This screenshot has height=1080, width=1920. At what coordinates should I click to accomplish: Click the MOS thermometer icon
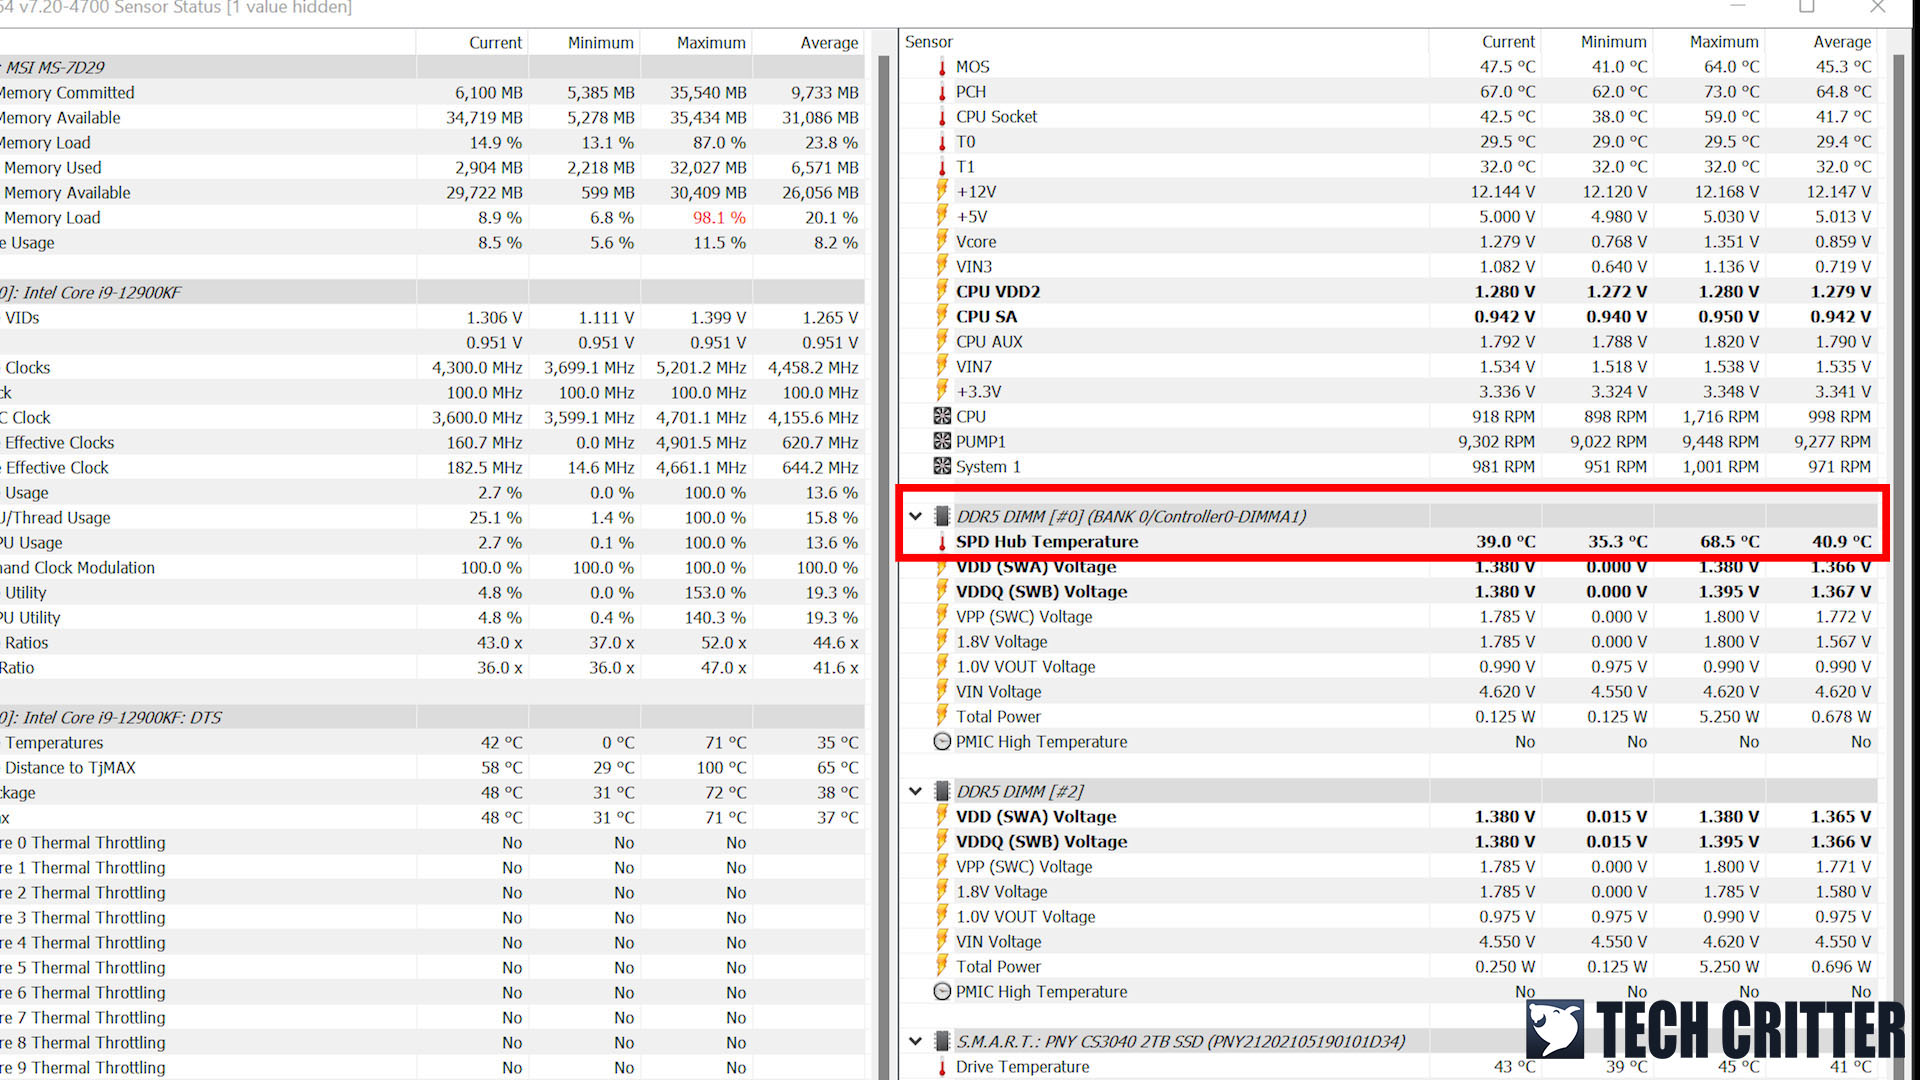[x=942, y=67]
